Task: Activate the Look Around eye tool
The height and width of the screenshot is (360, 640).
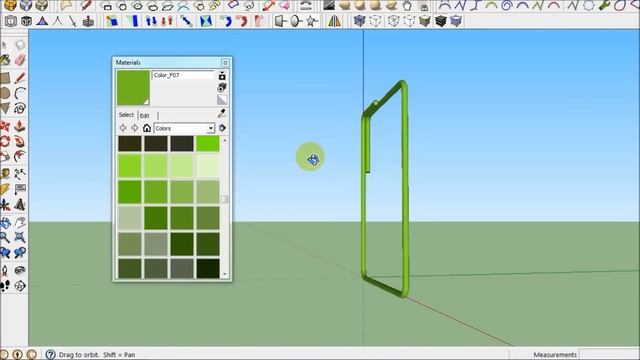Action: click(20, 270)
